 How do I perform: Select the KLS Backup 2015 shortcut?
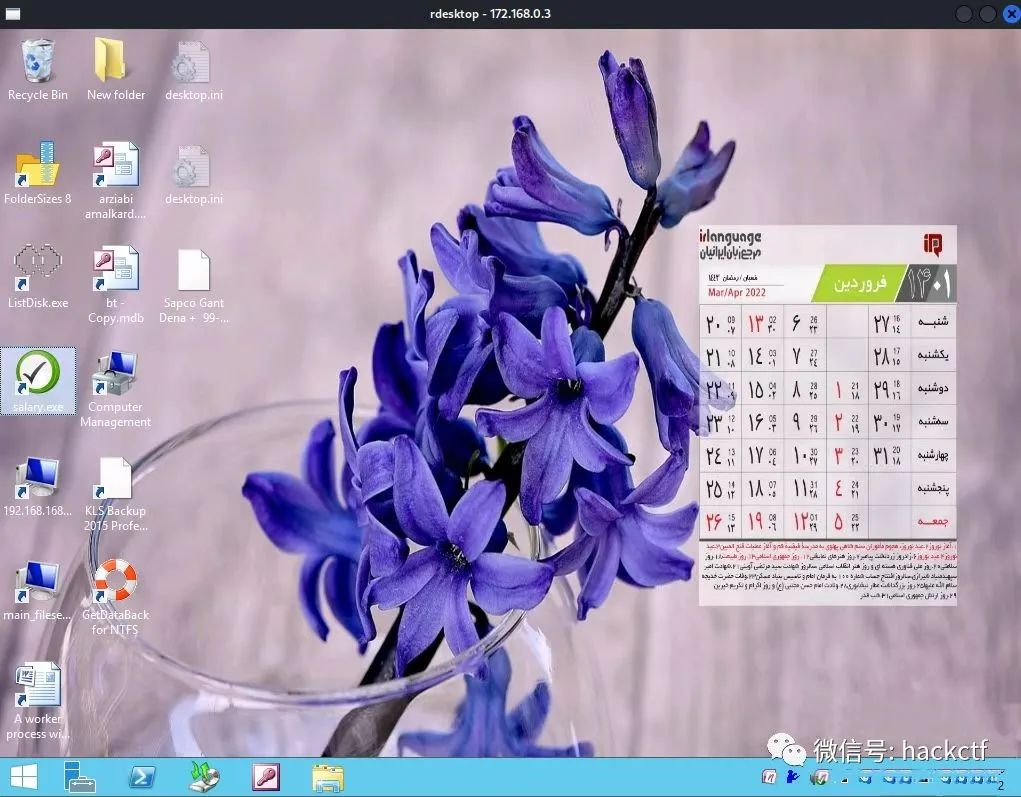(115, 494)
